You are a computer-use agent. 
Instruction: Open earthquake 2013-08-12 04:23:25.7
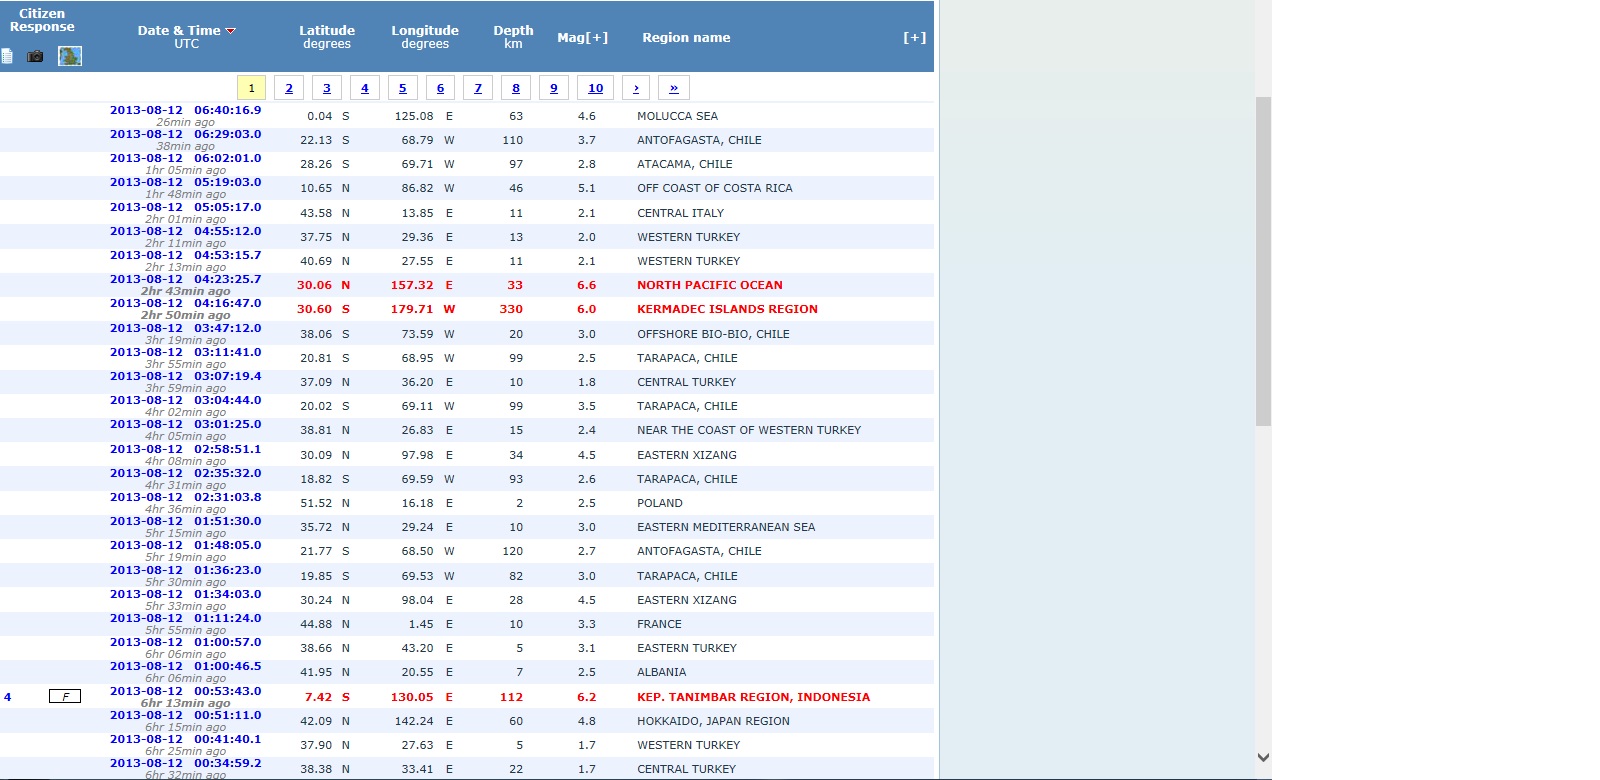pos(185,279)
